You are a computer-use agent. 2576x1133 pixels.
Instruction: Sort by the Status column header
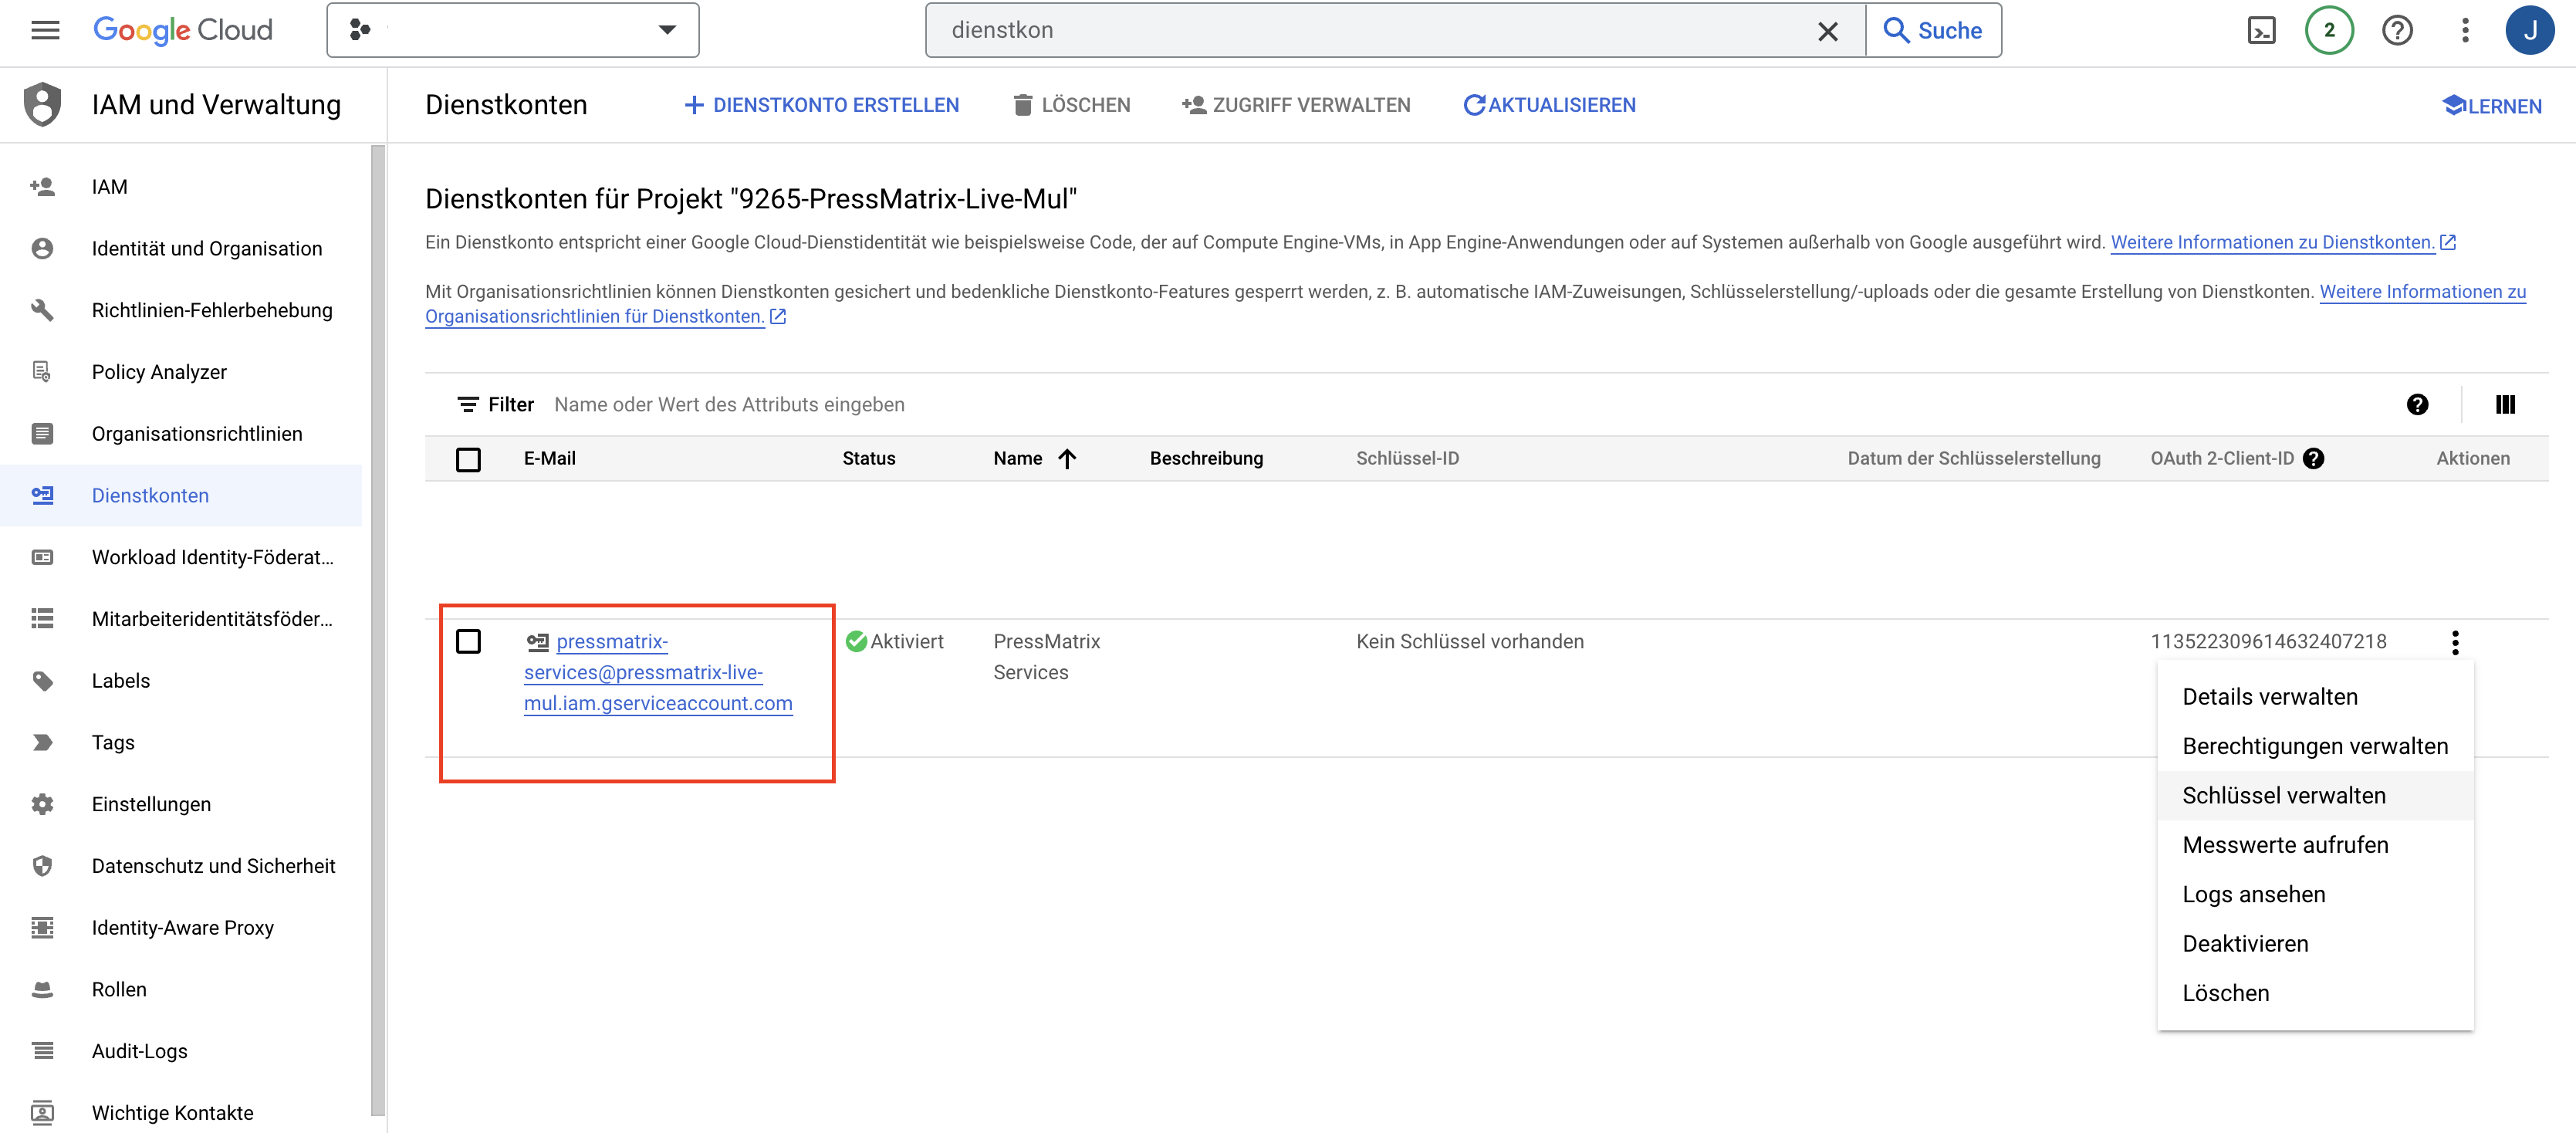[868, 459]
